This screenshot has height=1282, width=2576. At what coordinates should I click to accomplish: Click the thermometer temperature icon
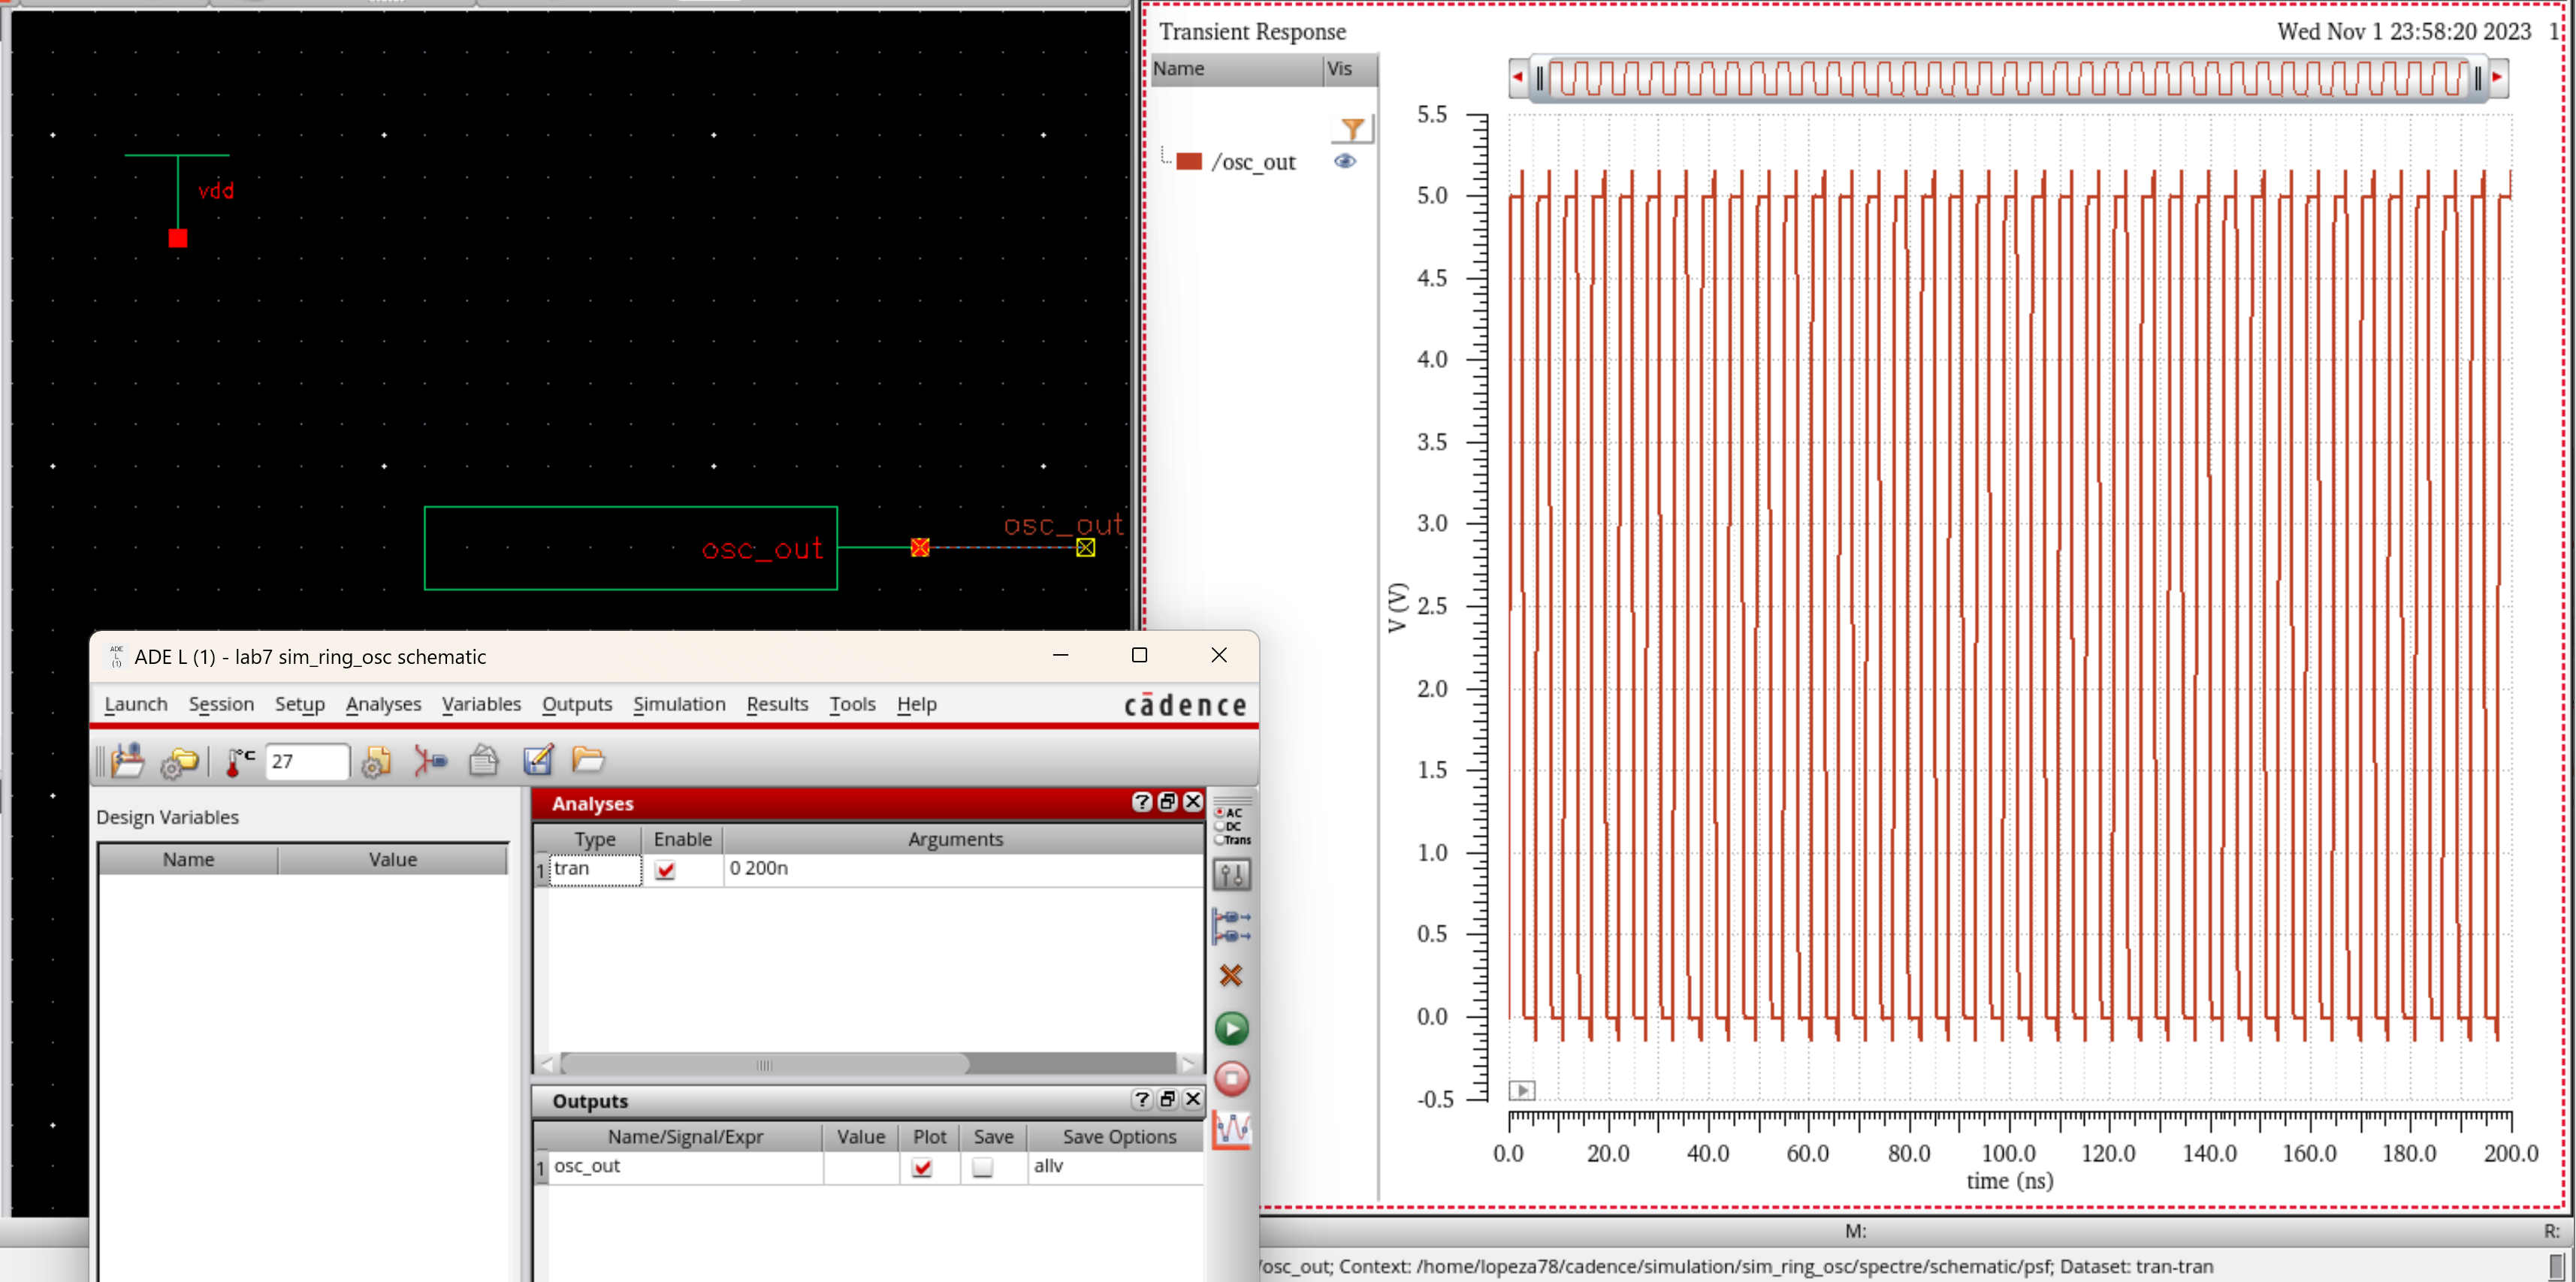(239, 762)
